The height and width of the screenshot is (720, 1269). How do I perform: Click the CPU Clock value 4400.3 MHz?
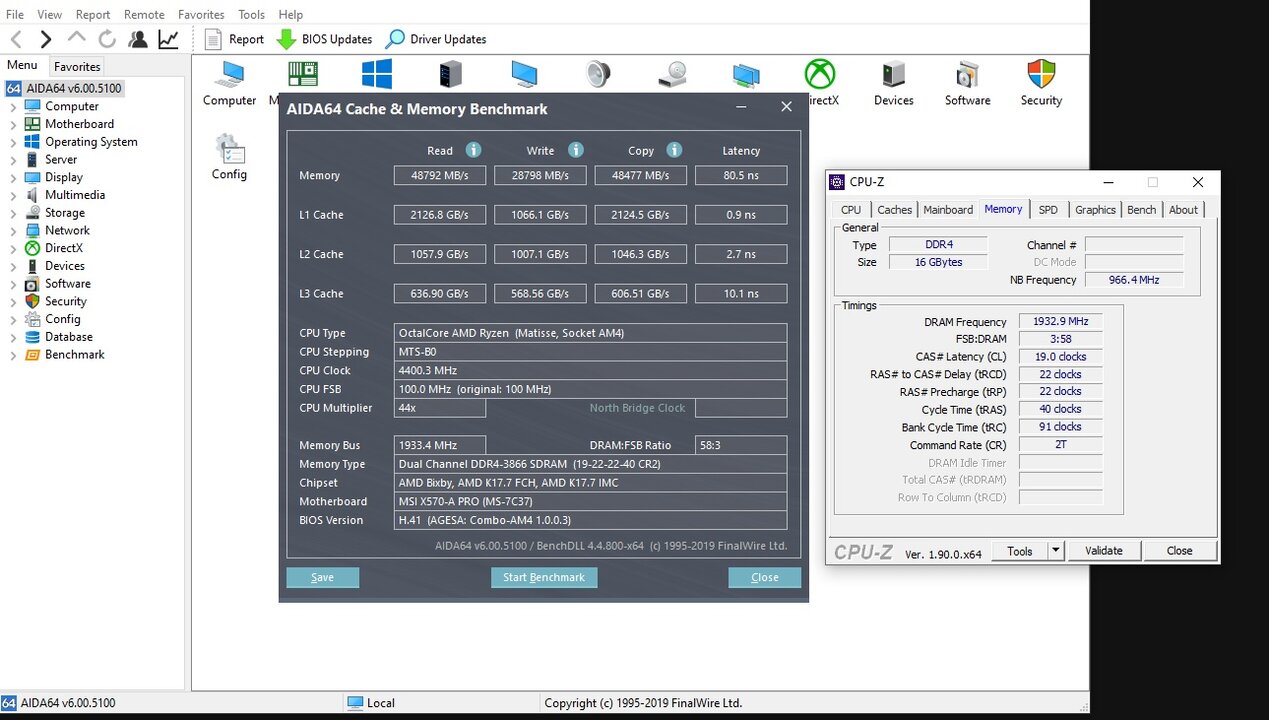[591, 371]
